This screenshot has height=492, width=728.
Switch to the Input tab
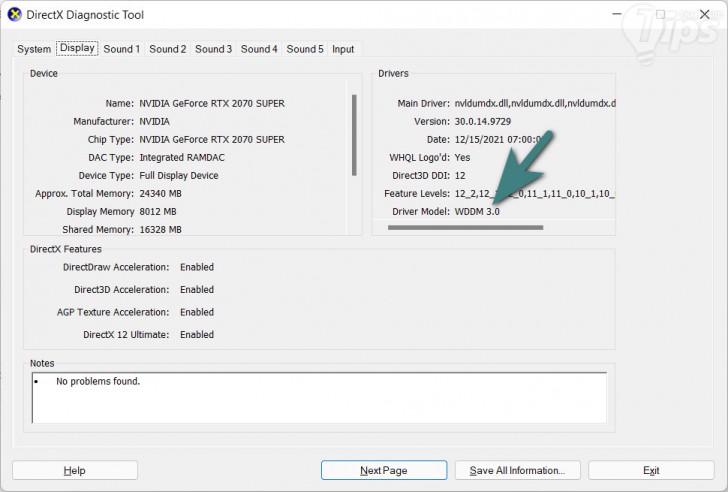[x=343, y=49]
